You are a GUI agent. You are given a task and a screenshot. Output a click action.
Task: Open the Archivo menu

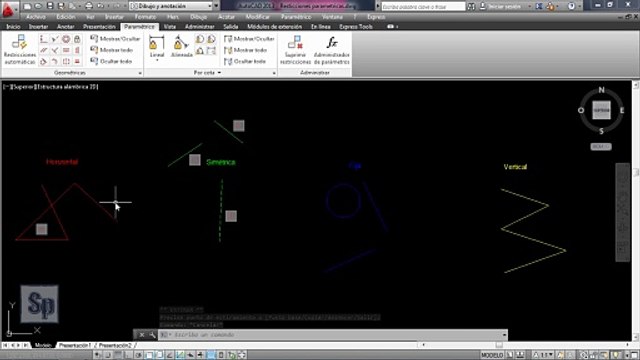click(36, 17)
